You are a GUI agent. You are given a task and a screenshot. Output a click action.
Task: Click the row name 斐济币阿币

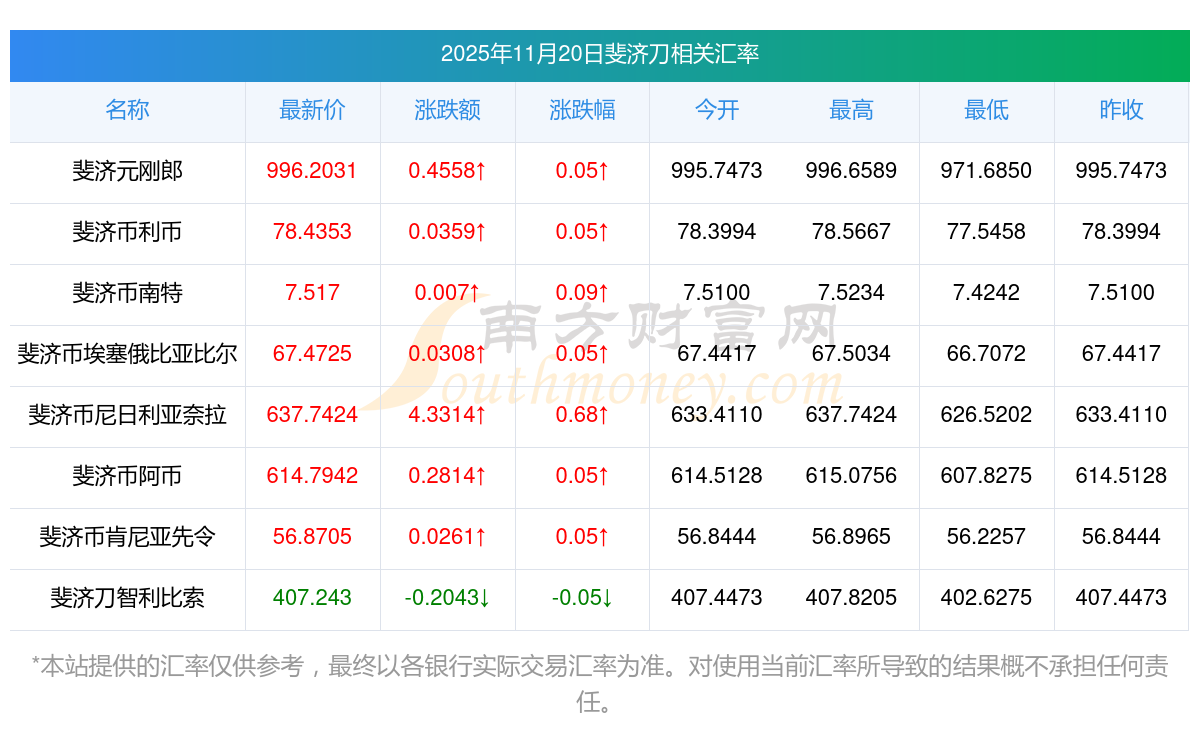[127, 476]
